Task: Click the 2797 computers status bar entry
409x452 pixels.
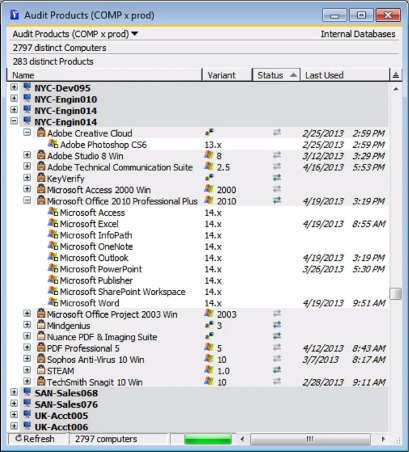Action: pyautogui.click(x=106, y=439)
